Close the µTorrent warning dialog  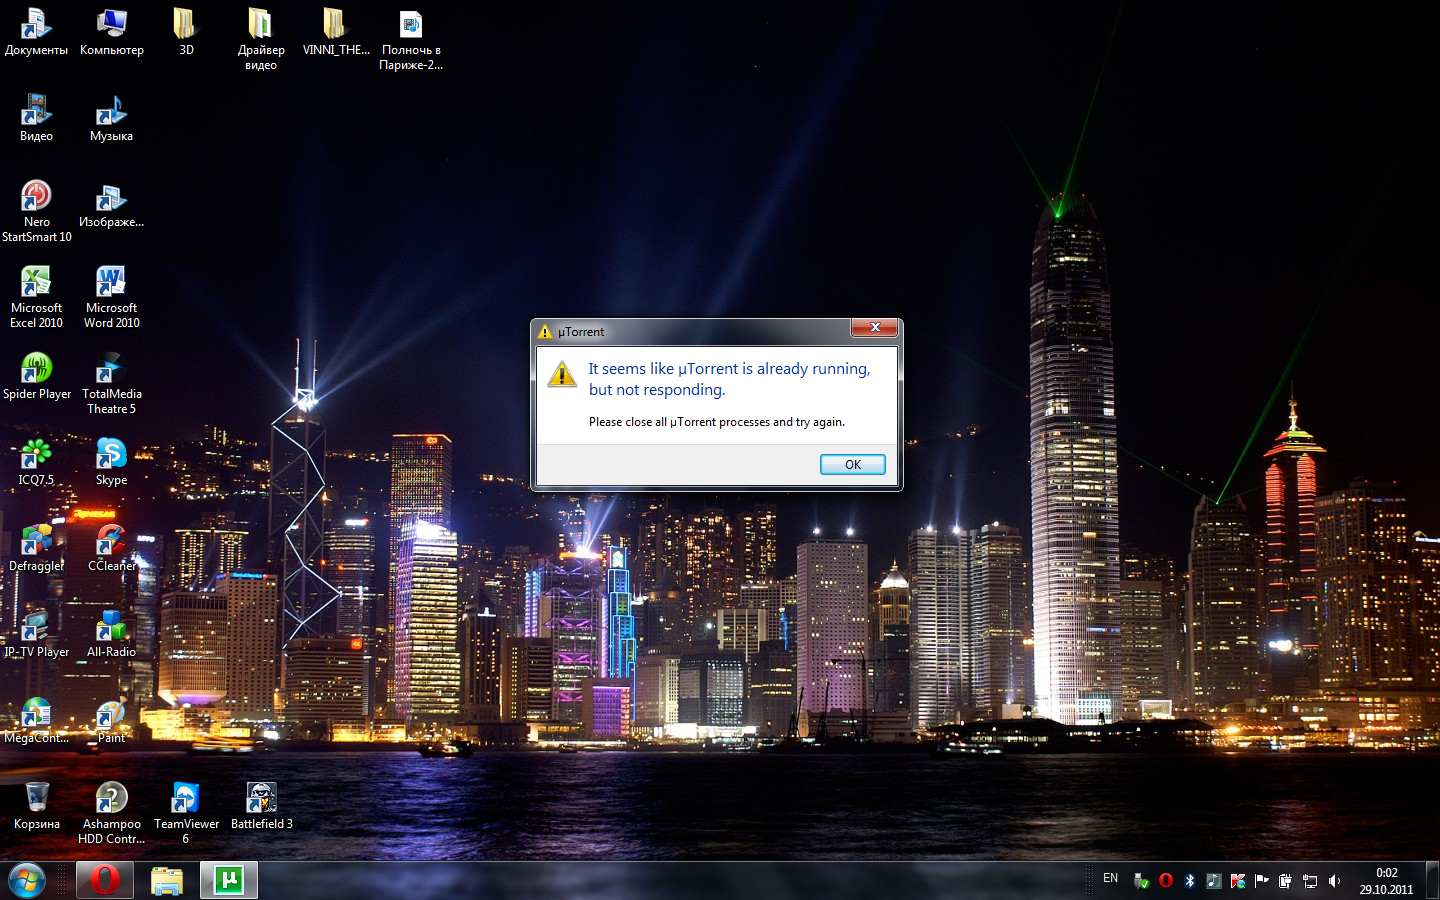pos(874,328)
